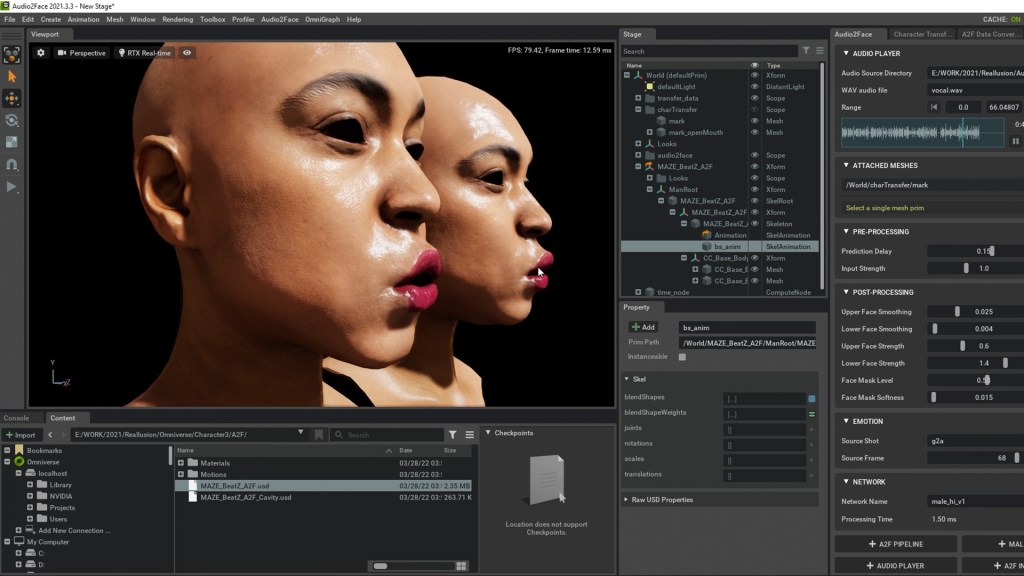Pause the audio player
The width and height of the screenshot is (1024, 576).
(1016, 140)
